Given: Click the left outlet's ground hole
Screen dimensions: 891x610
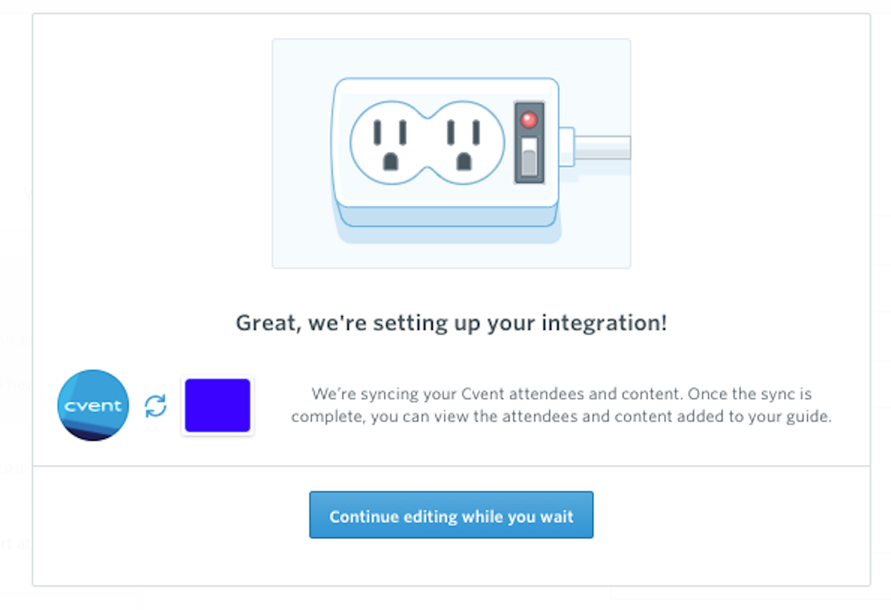Looking at the screenshot, I should coord(390,161).
